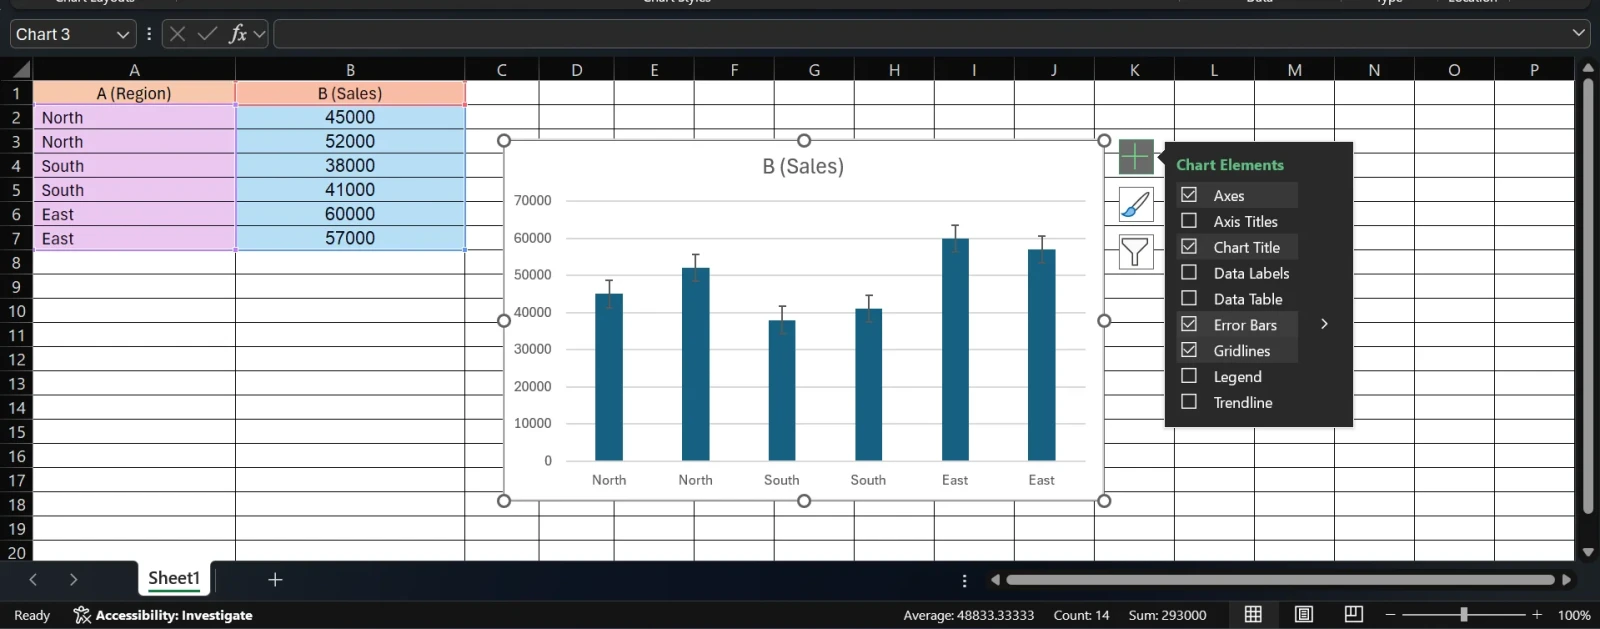1600x629 pixels.
Task: Open Accessibility: Investigate status item
Action: (x=163, y=615)
